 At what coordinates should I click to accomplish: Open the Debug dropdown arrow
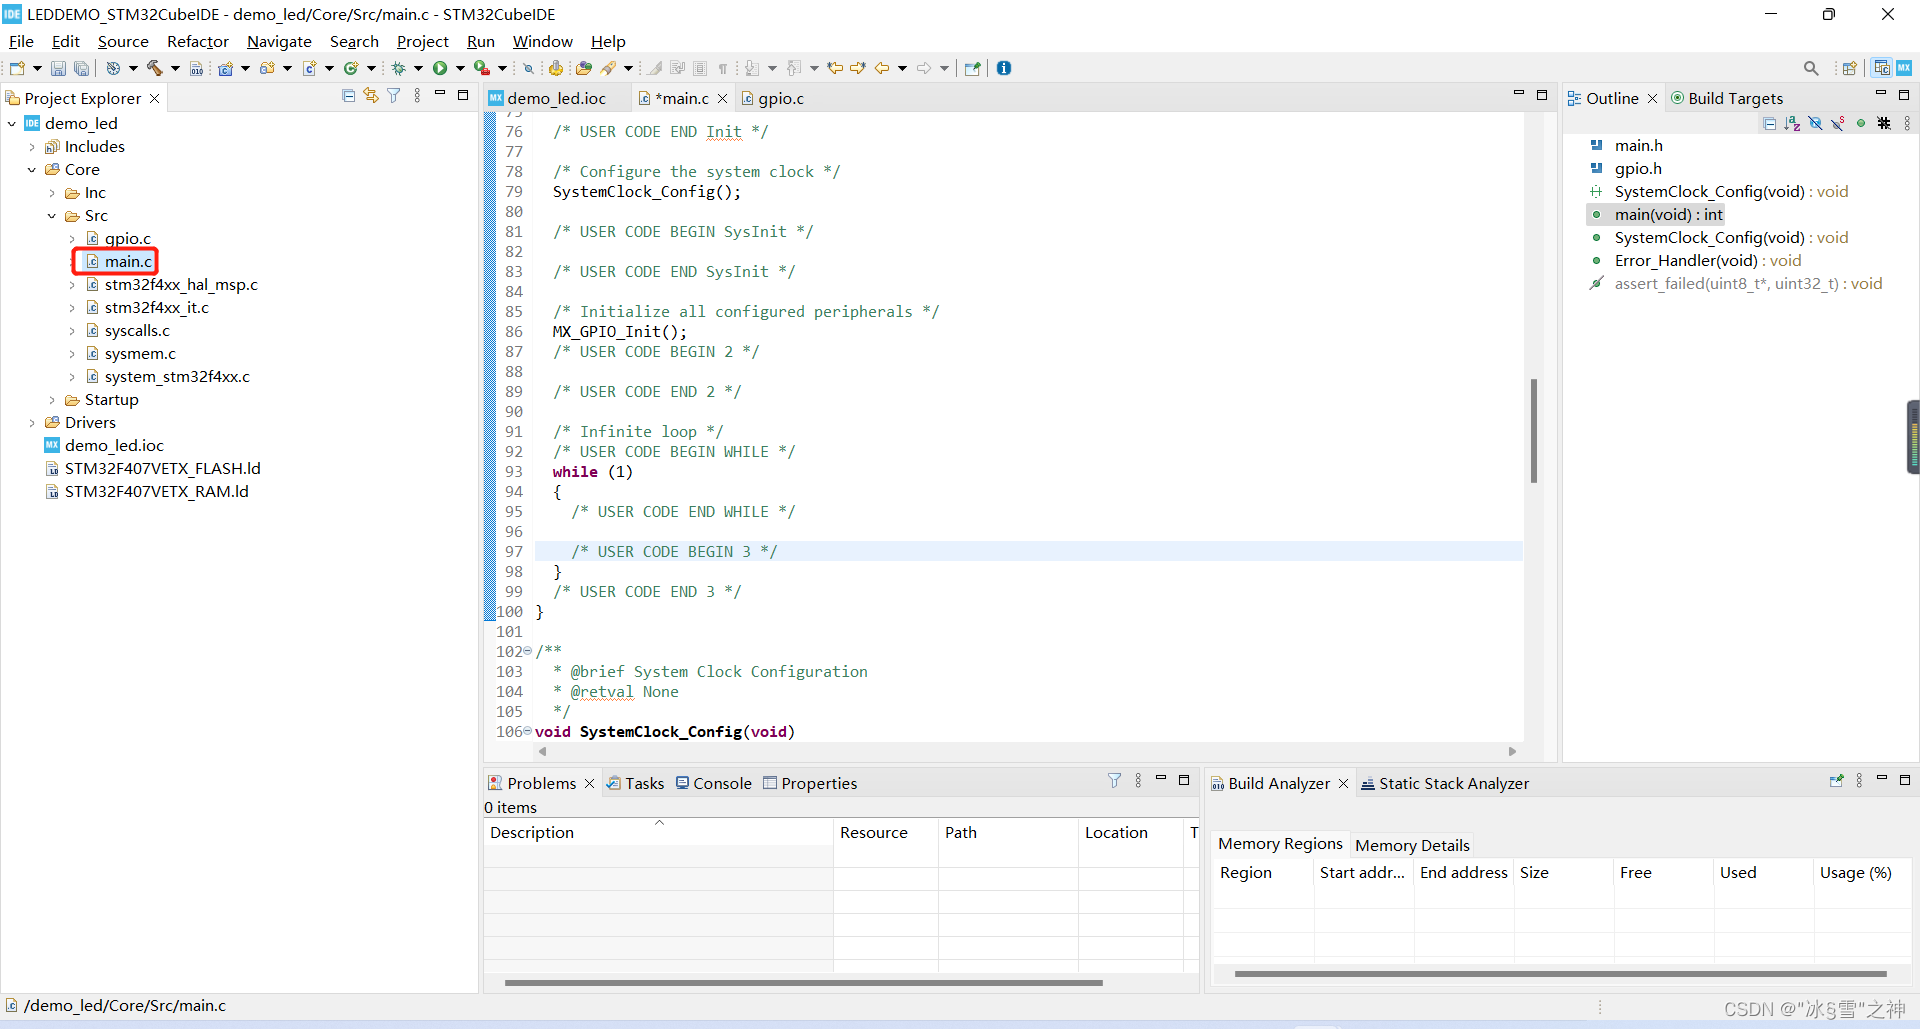tap(418, 68)
